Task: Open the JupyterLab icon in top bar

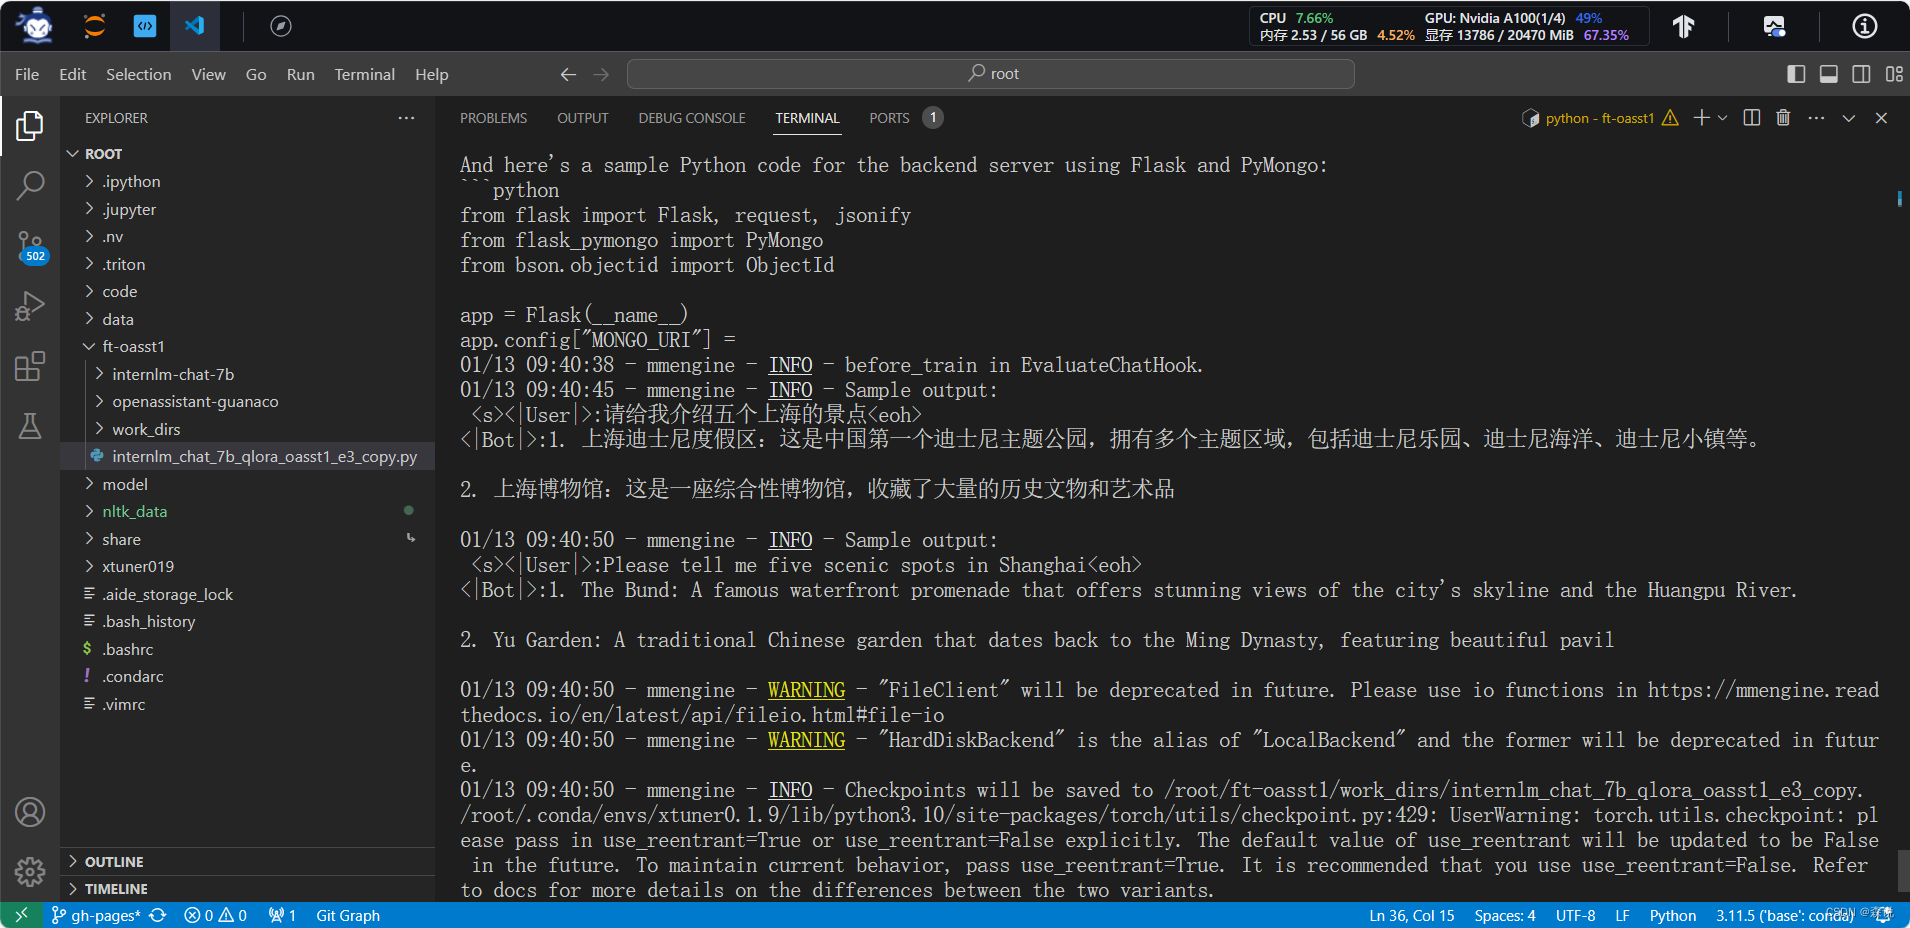Action: point(94,26)
